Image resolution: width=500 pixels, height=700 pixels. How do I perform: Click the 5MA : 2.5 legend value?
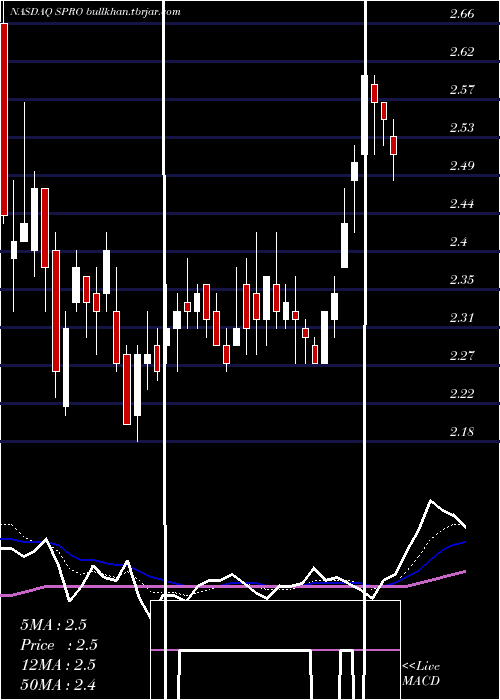coord(54,625)
